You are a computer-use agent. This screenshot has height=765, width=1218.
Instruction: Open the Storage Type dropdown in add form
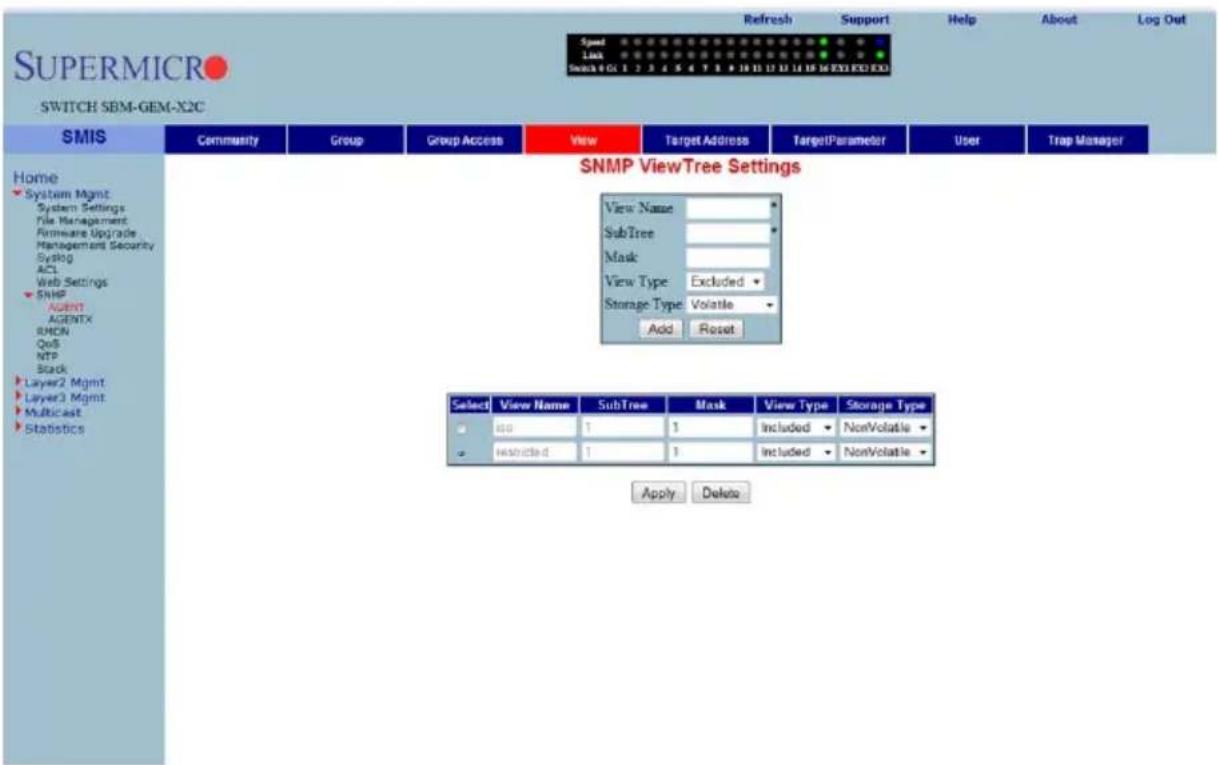point(732,303)
